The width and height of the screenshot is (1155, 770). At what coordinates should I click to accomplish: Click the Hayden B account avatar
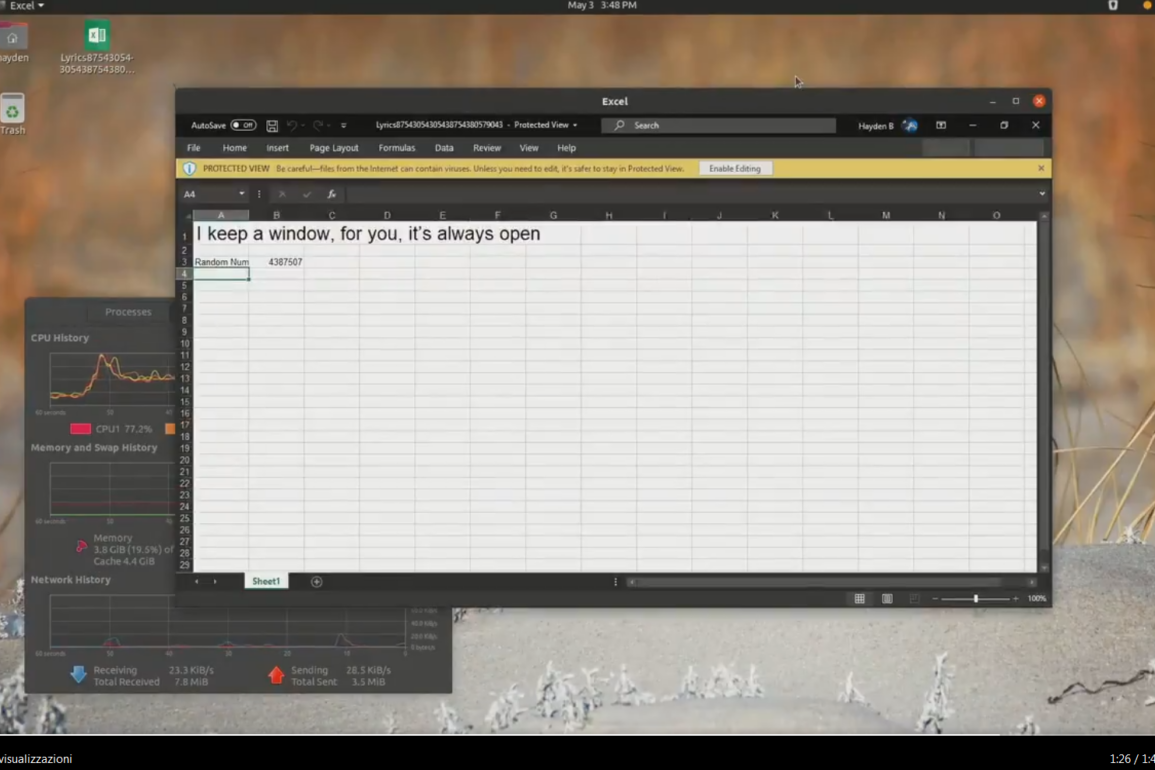pyautogui.click(x=910, y=126)
